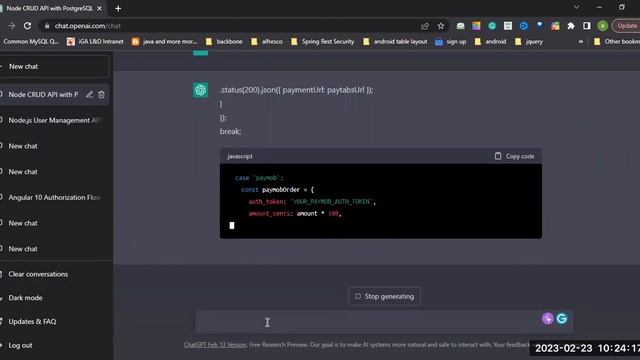View site info with the lock icon
The height and width of the screenshot is (360, 640).
click(x=47, y=26)
